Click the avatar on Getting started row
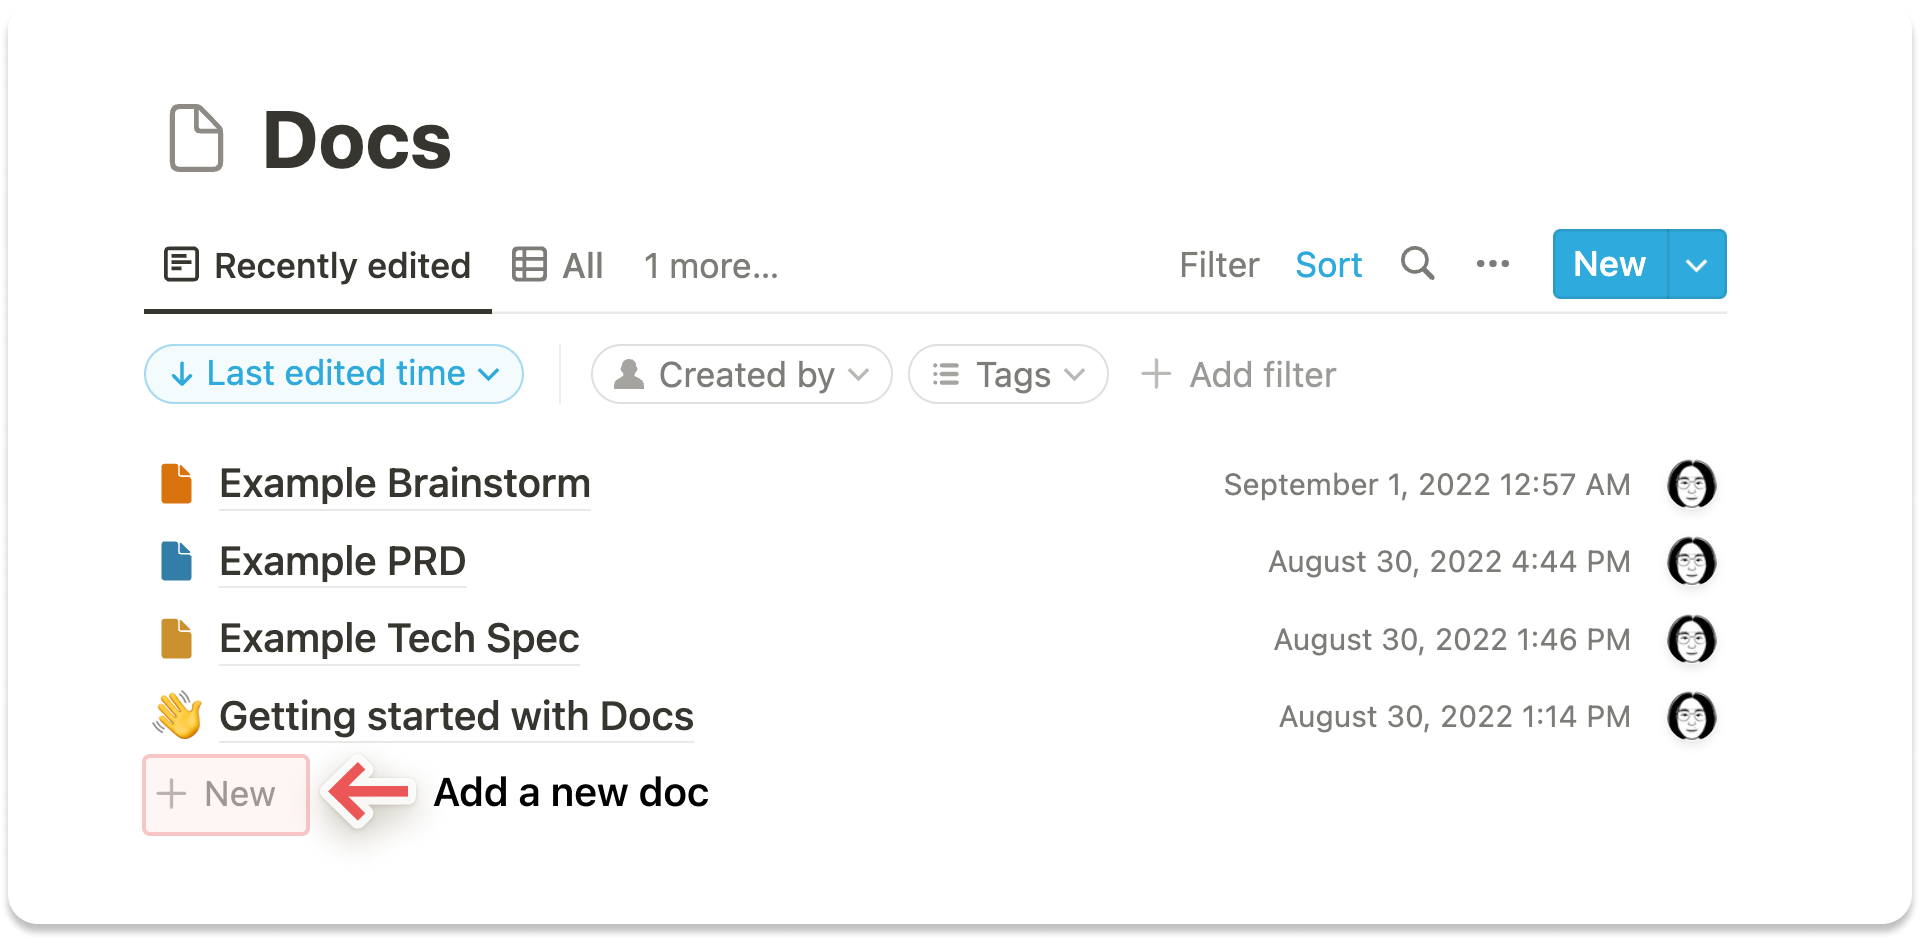 (x=1691, y=716)
